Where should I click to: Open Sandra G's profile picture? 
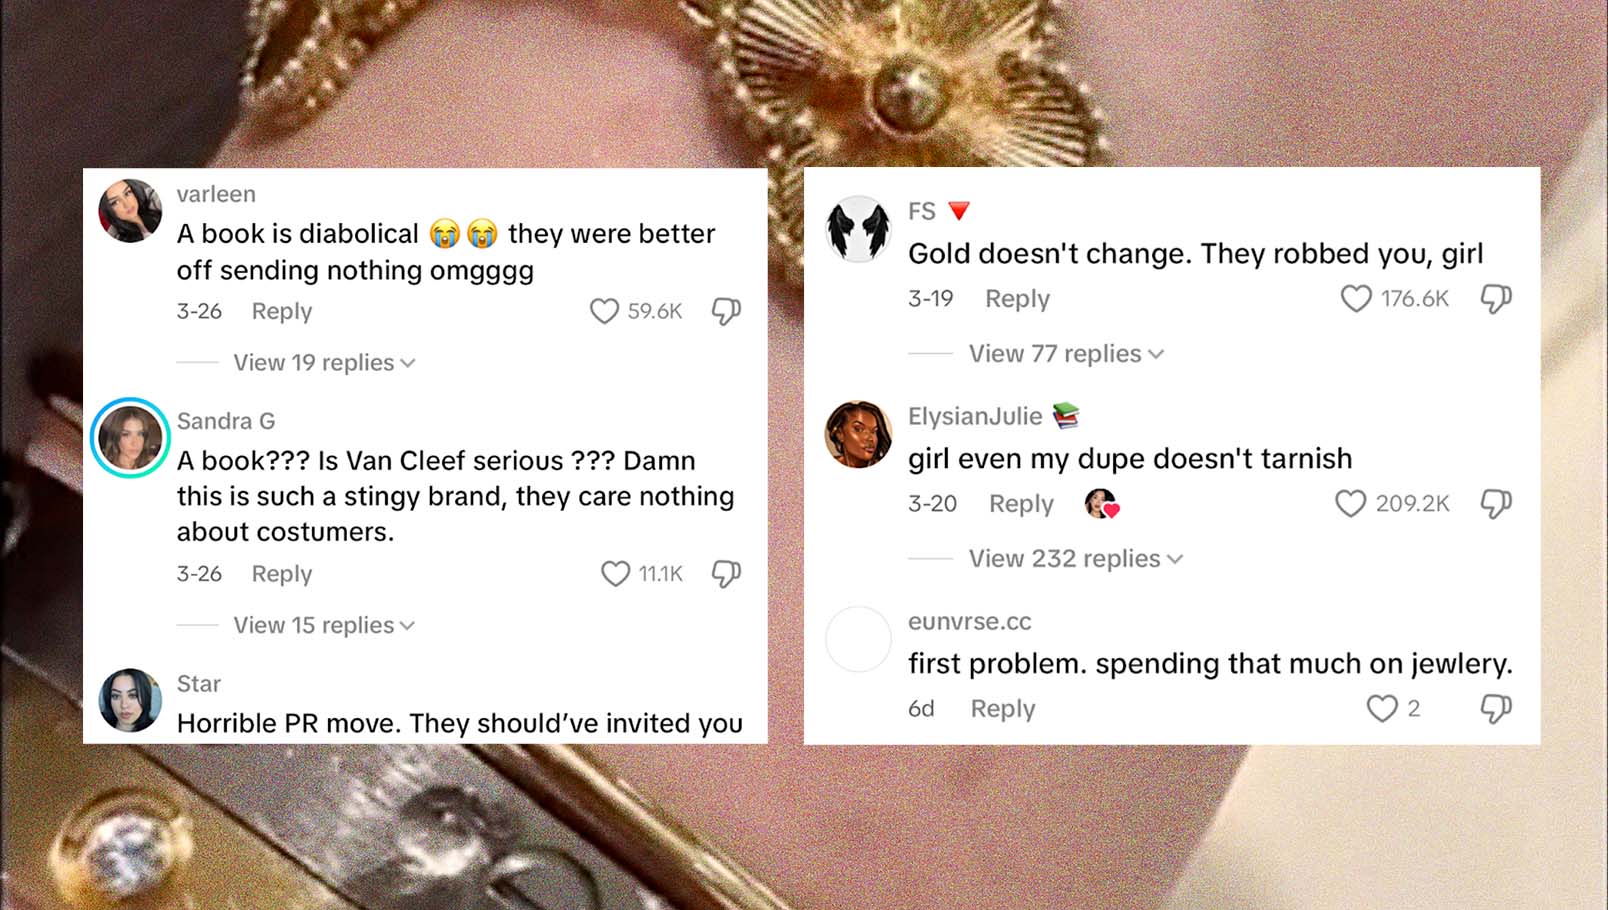point(130,438)
